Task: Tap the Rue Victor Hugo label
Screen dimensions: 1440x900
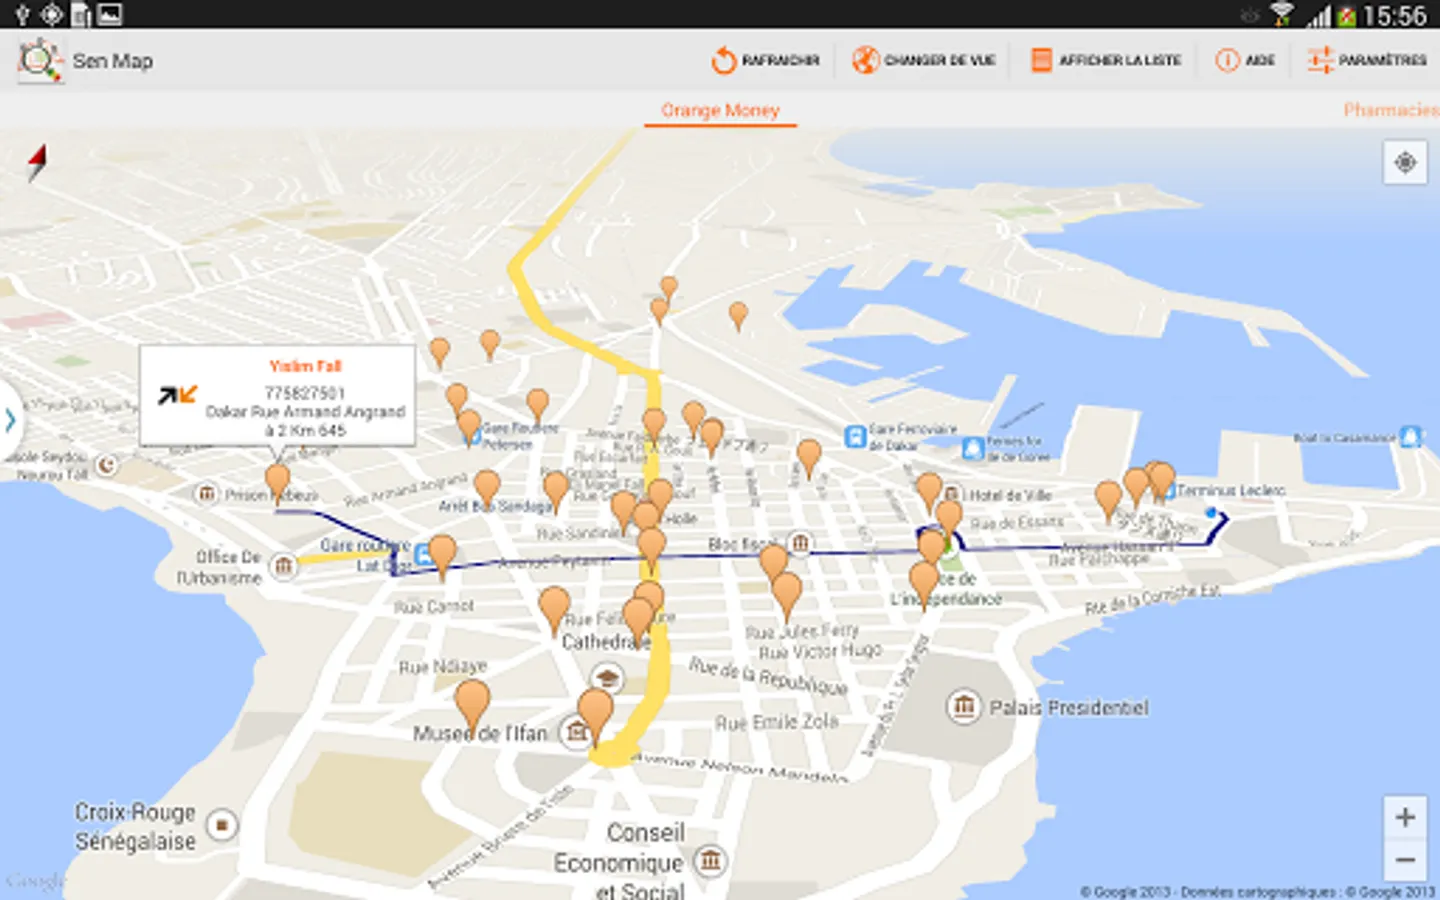Action: tap(820, 651)
